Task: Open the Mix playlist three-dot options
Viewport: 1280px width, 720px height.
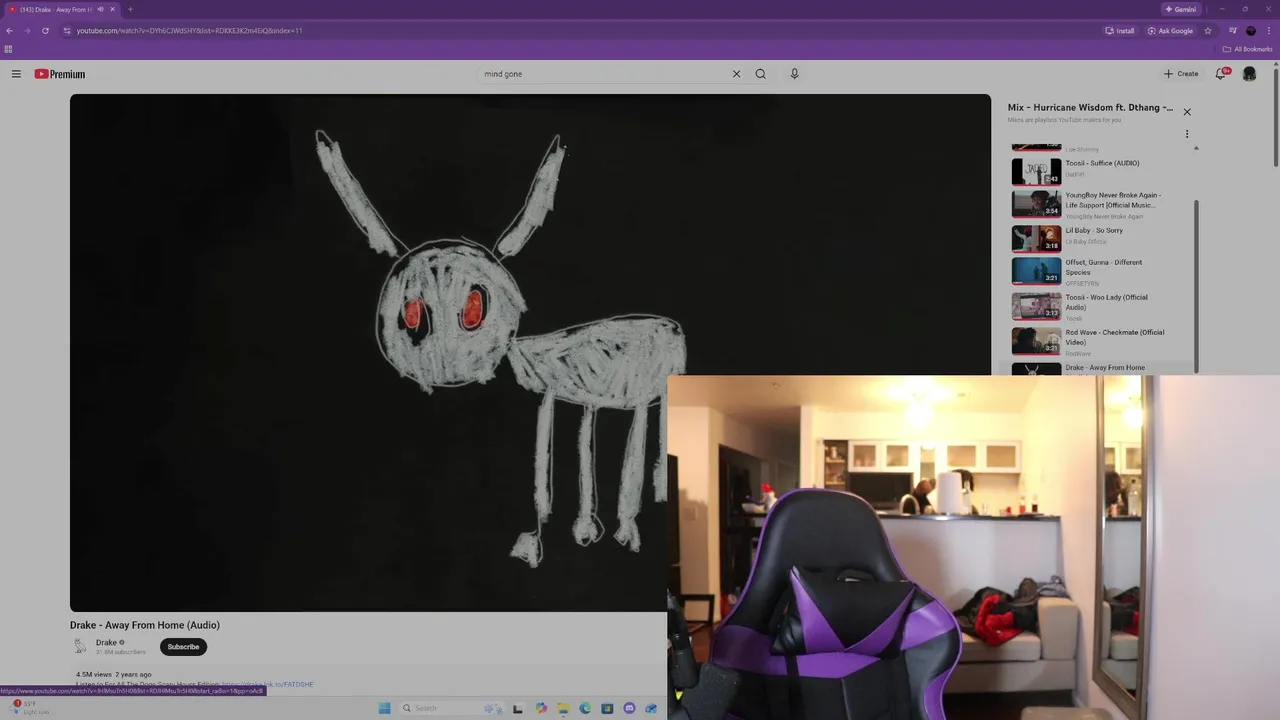Action: [1187, 134]
